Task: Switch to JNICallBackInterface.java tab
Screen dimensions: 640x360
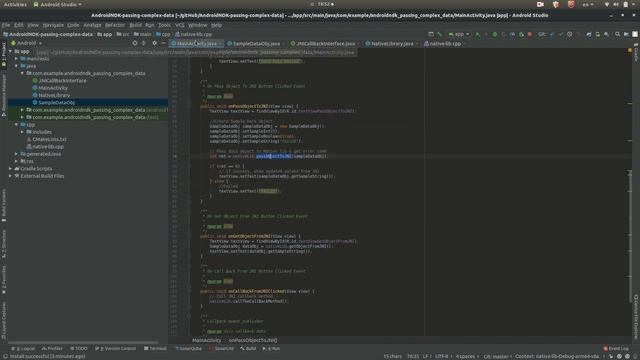Action: pos(325,44)
